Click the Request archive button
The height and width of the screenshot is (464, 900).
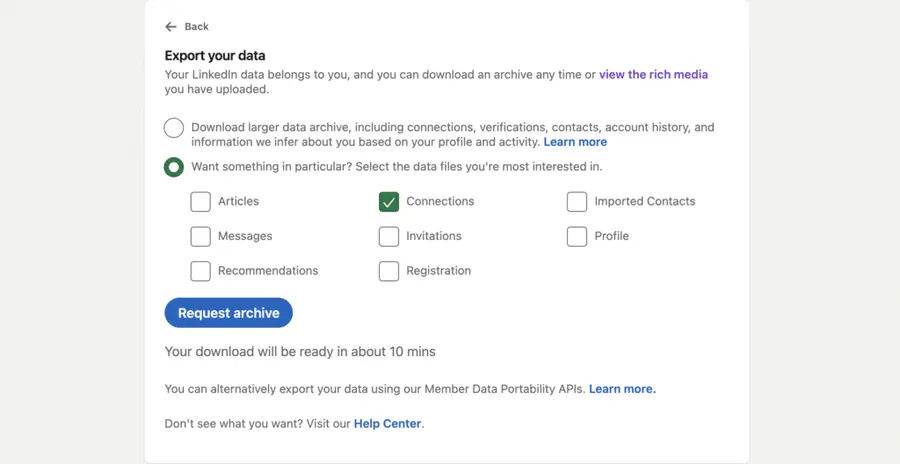pos(228,313)
